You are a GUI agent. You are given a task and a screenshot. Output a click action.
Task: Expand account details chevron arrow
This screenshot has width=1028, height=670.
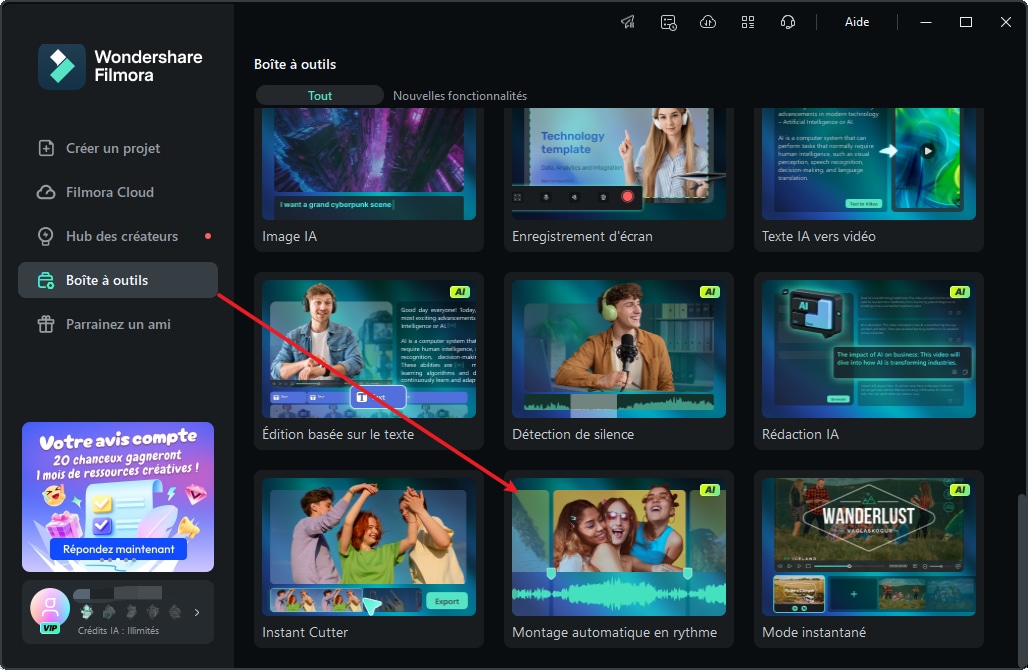pos(197,612)
